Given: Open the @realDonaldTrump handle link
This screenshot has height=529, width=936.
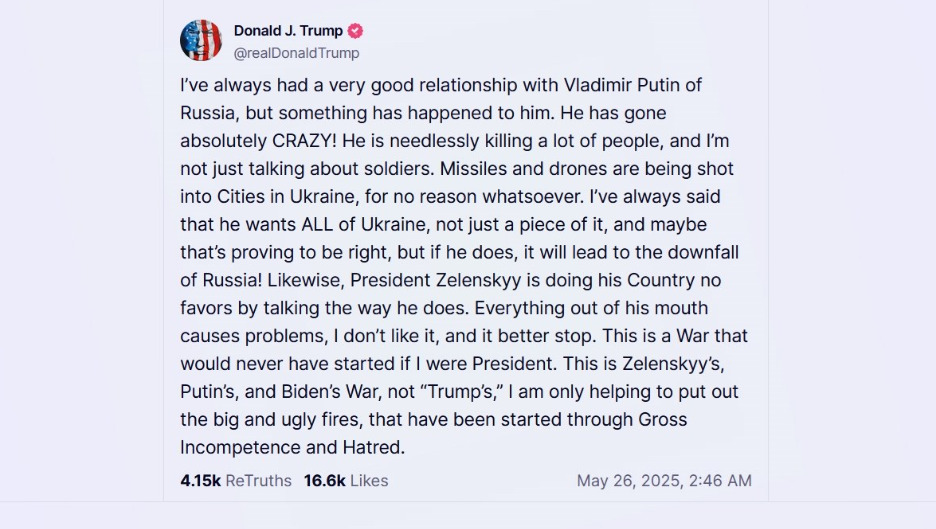Looking at the screenshot, I should (x=297, y=53).
